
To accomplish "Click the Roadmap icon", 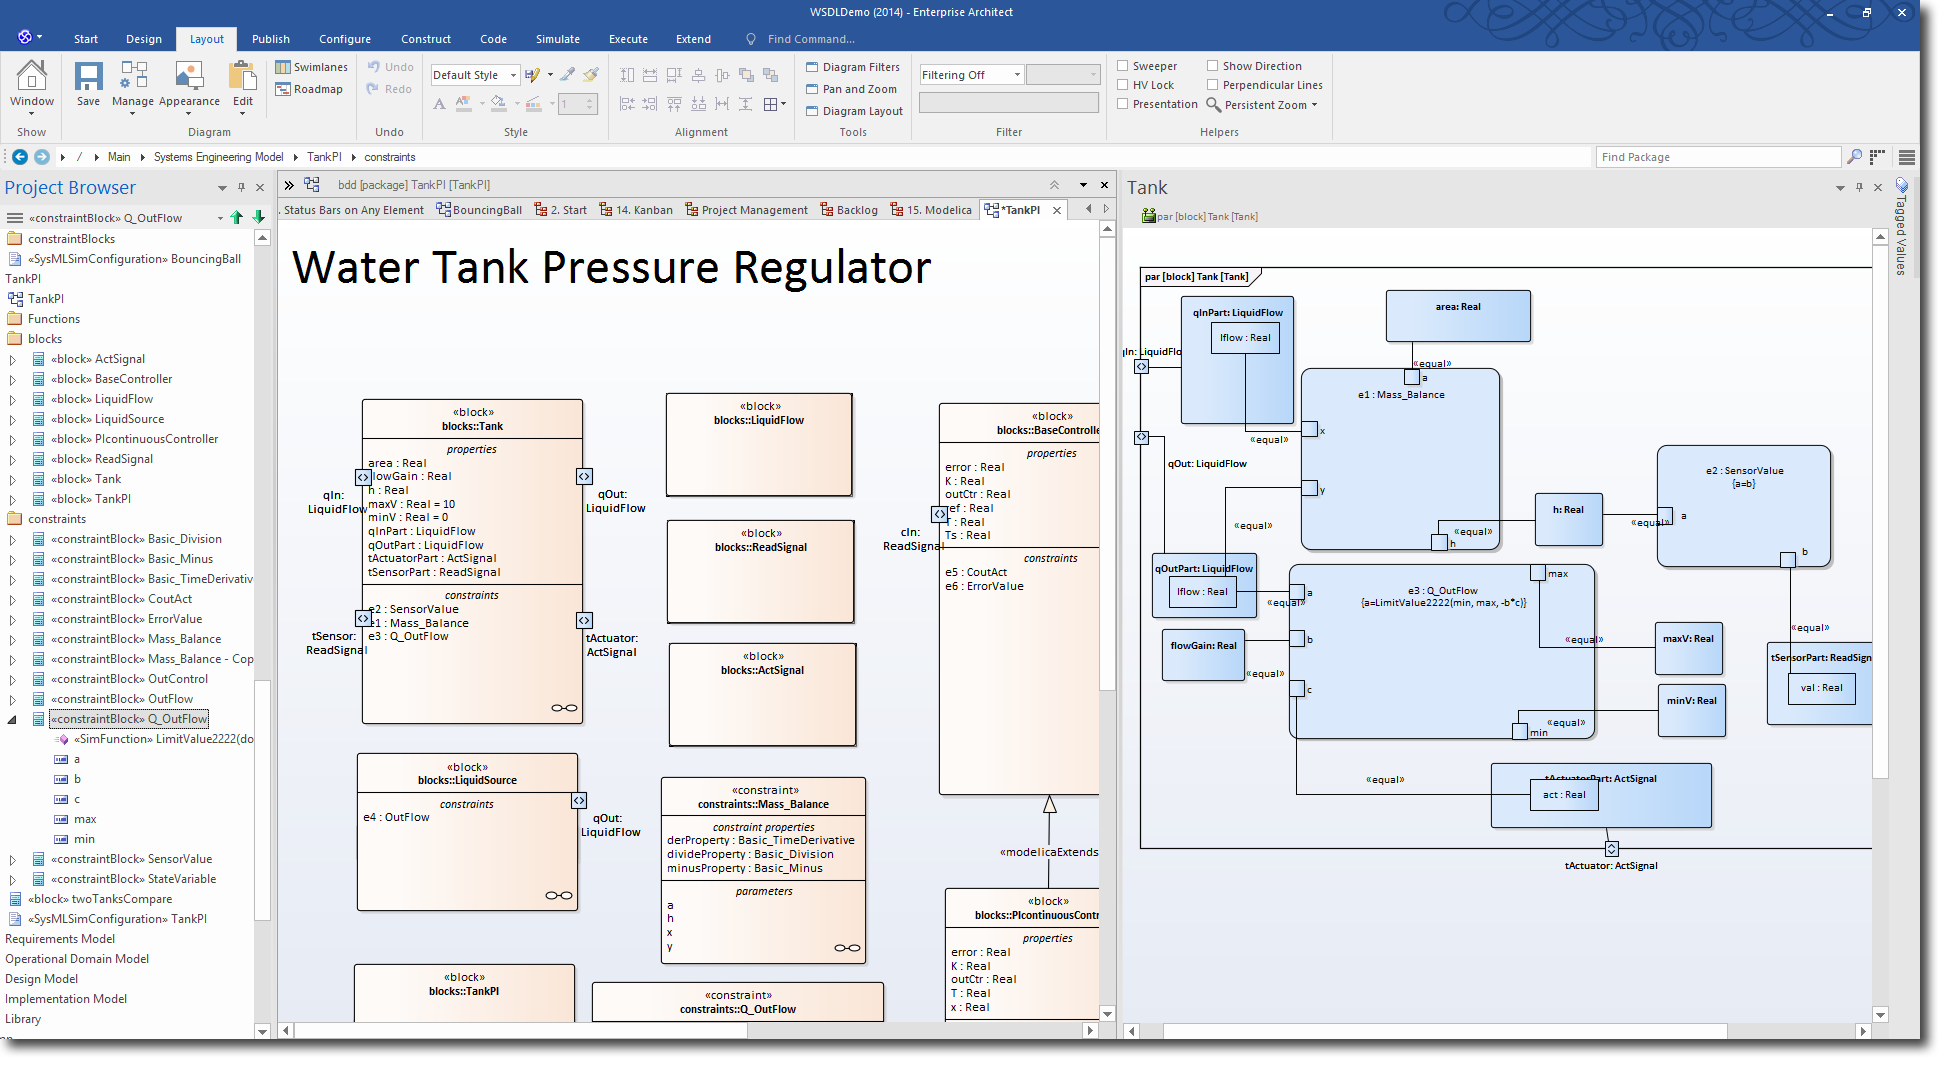I will [x=310, y=89].
